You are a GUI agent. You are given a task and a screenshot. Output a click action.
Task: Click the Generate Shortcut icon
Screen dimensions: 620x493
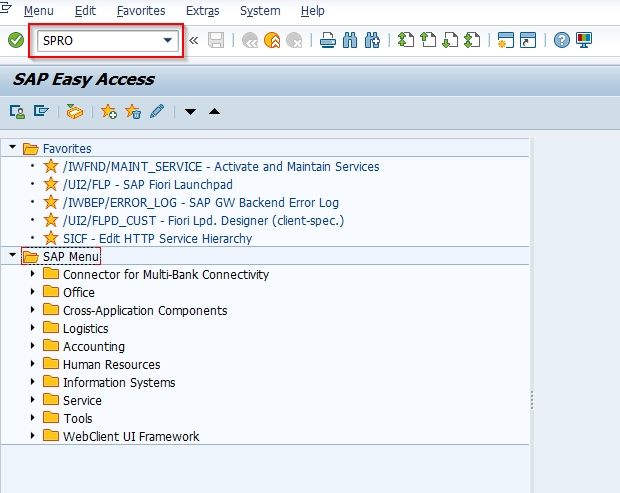[x=528, y=40]
